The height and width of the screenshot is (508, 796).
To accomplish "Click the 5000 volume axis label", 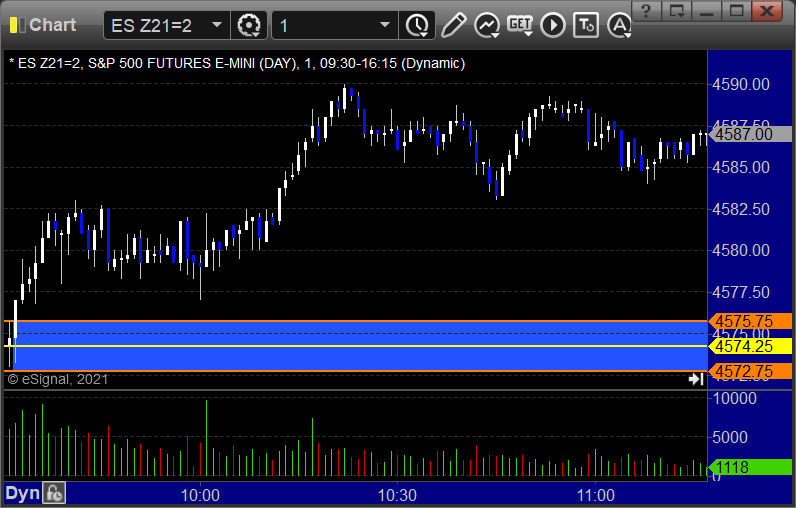I will [729, 437].
